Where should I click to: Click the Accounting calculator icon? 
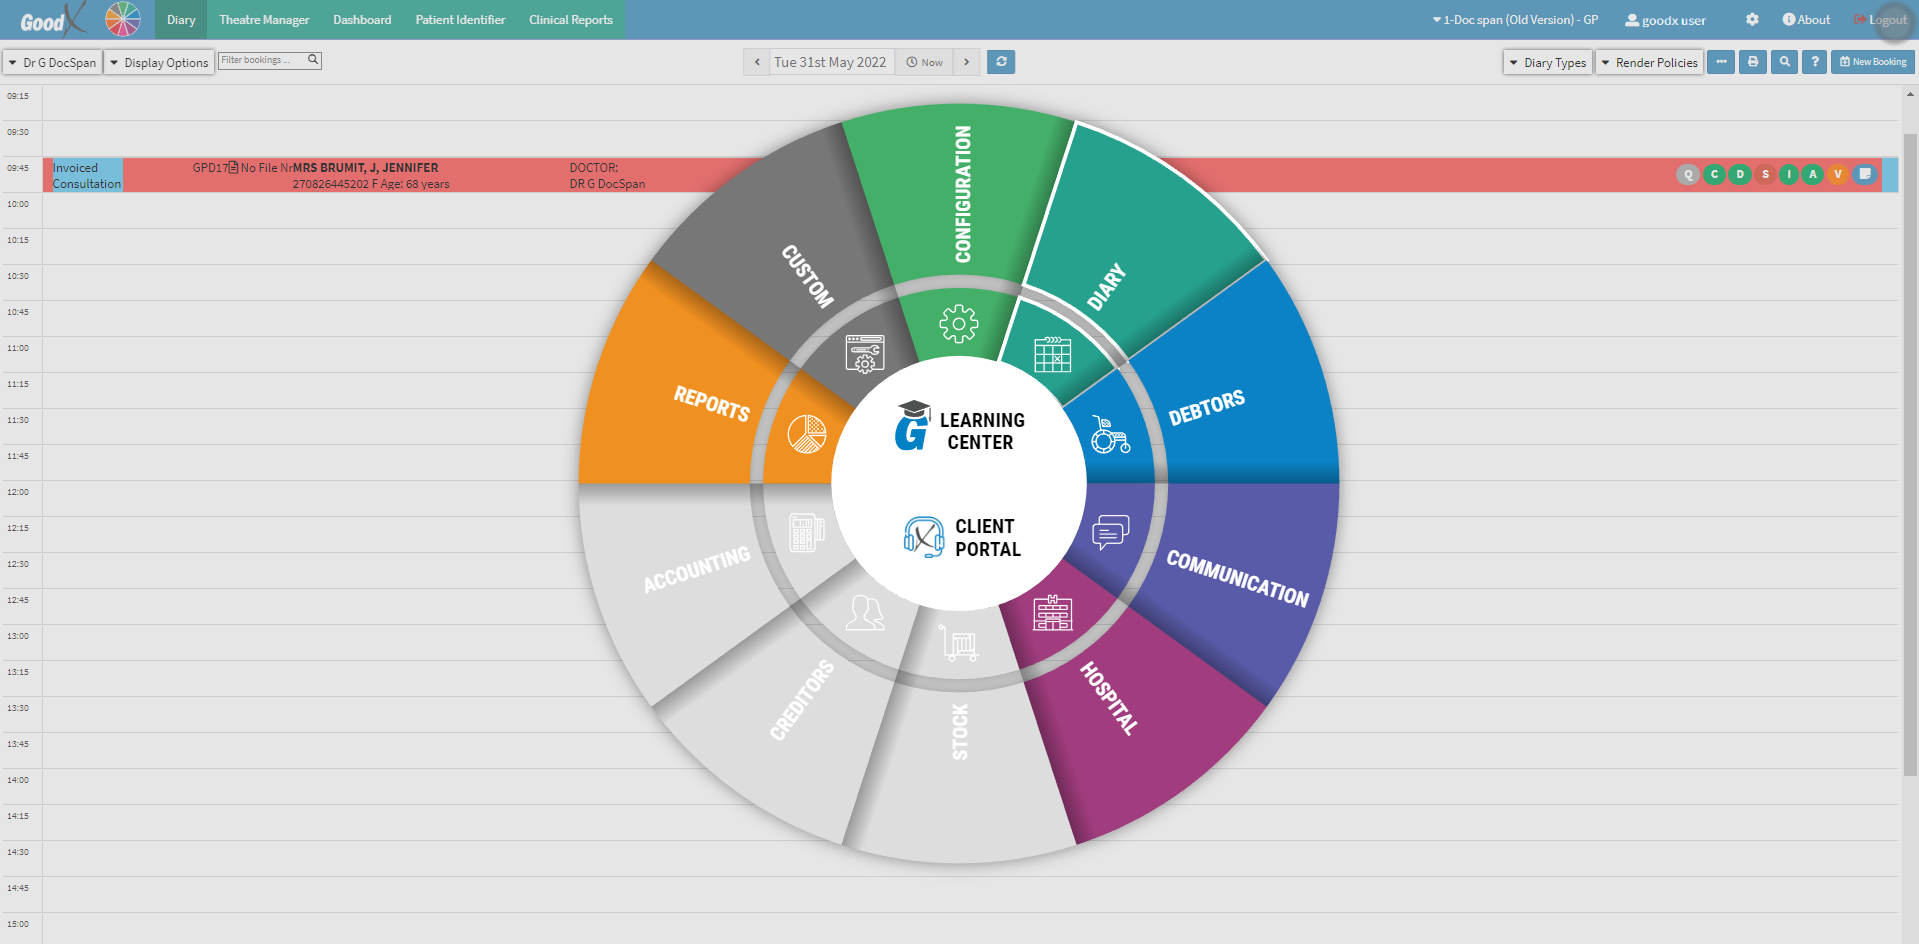[807, 533]
